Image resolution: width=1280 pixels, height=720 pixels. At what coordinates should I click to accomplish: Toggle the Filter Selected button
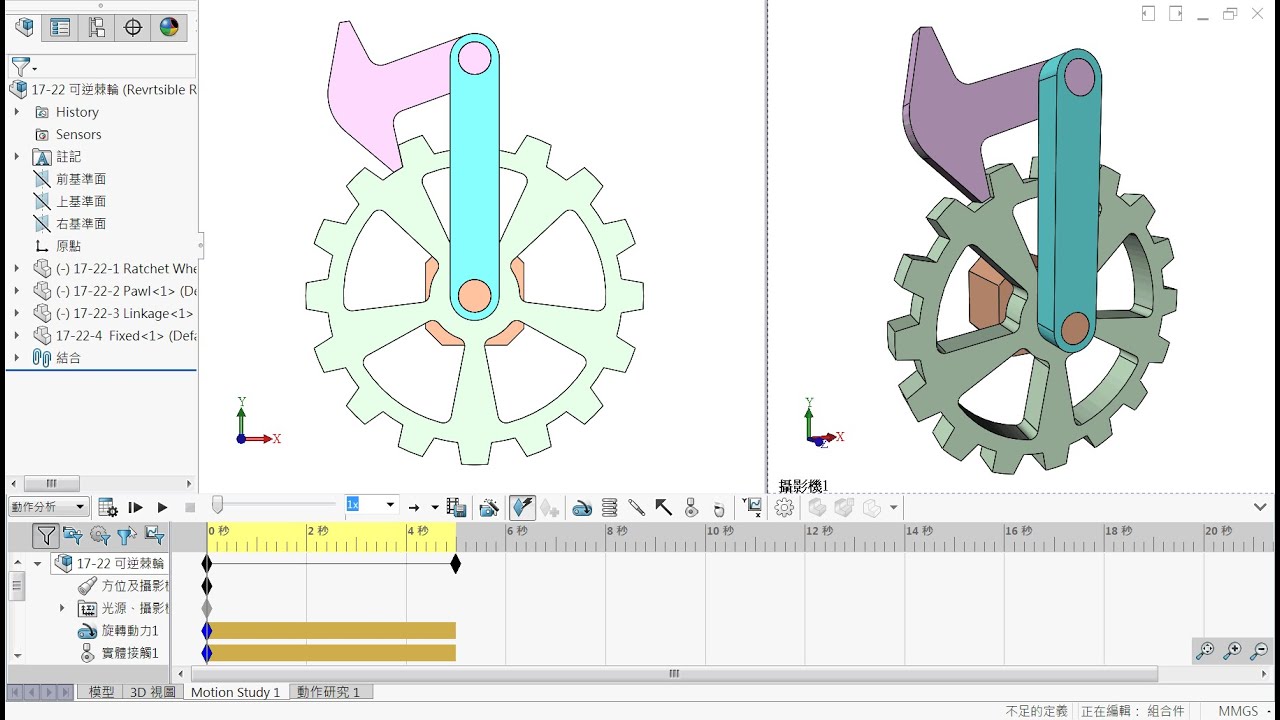coord(126,535)
